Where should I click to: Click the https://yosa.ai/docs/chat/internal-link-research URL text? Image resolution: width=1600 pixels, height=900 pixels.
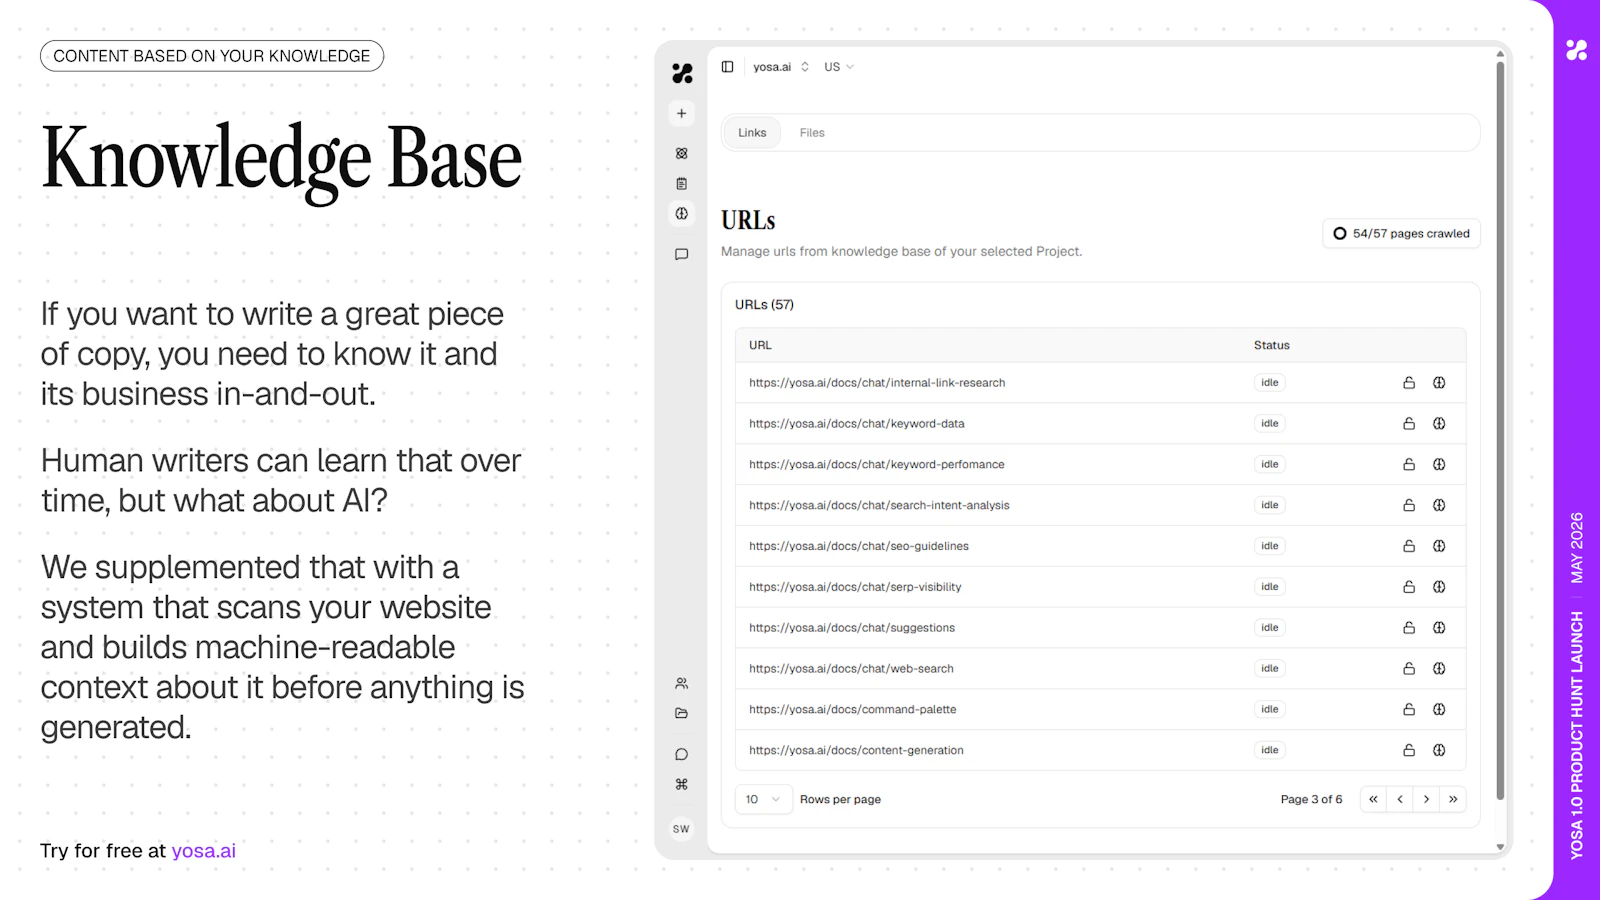(877, 383)
